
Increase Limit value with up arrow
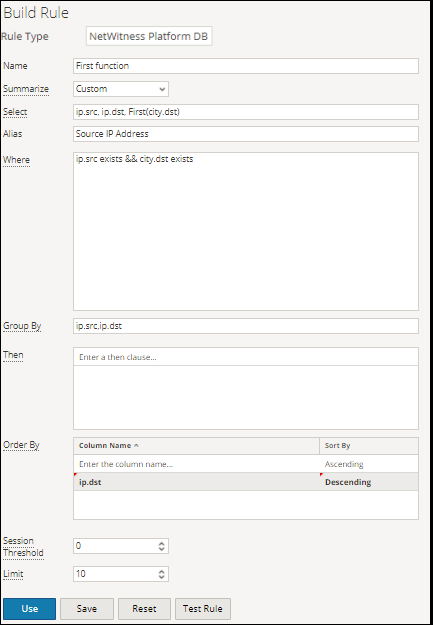(161, 571)
